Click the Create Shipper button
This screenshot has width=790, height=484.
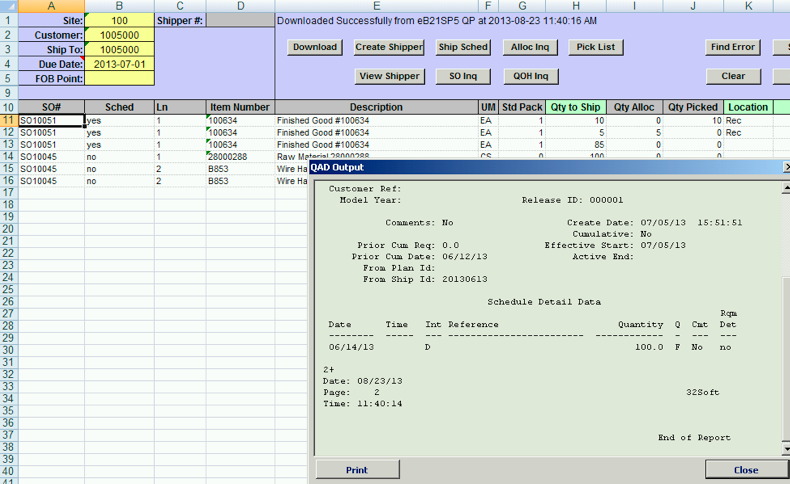pyautogui.click(x=389, y=47)
